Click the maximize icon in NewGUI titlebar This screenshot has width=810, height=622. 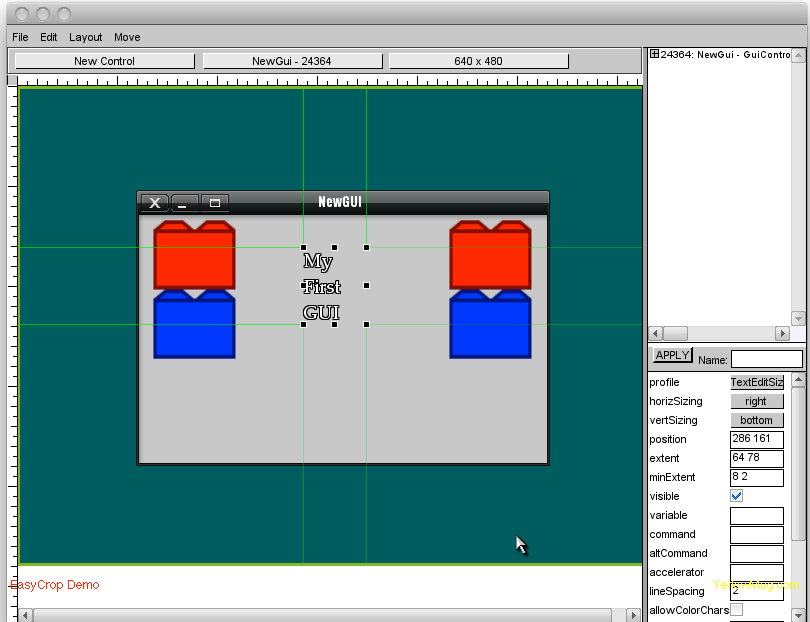pos(214,203)
